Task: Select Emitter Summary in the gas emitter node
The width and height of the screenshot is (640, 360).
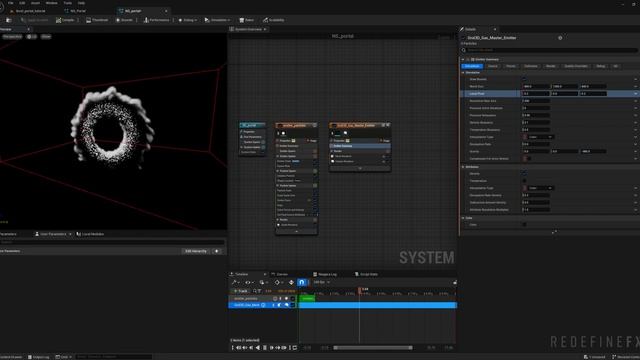Action: [360, 146]
